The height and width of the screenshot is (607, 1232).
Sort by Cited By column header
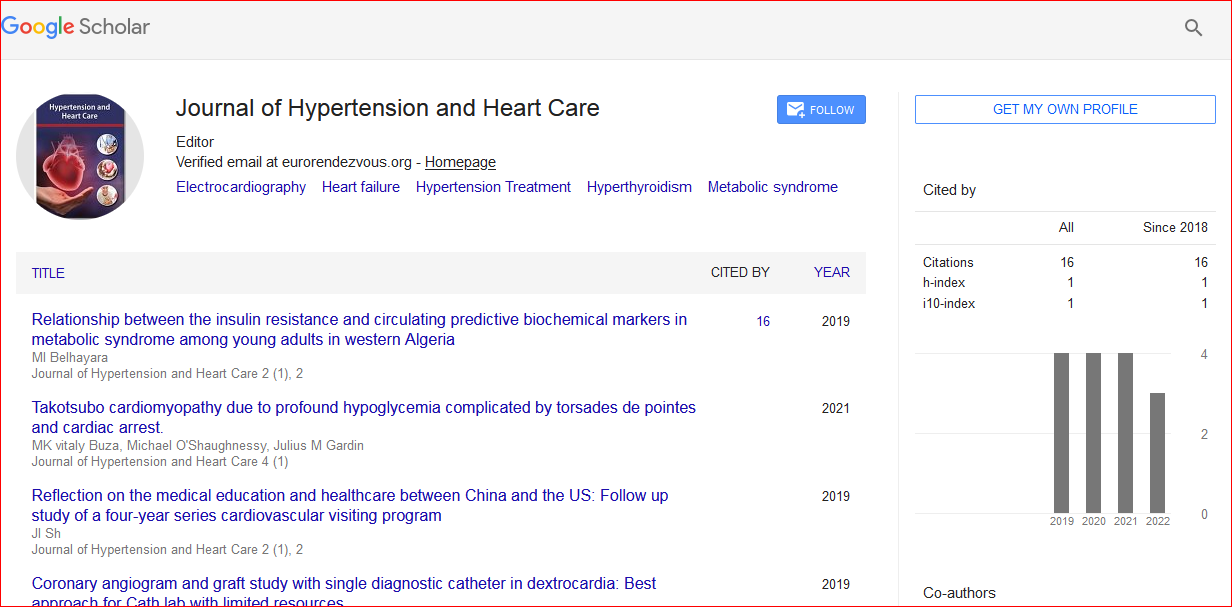[740, 272]
